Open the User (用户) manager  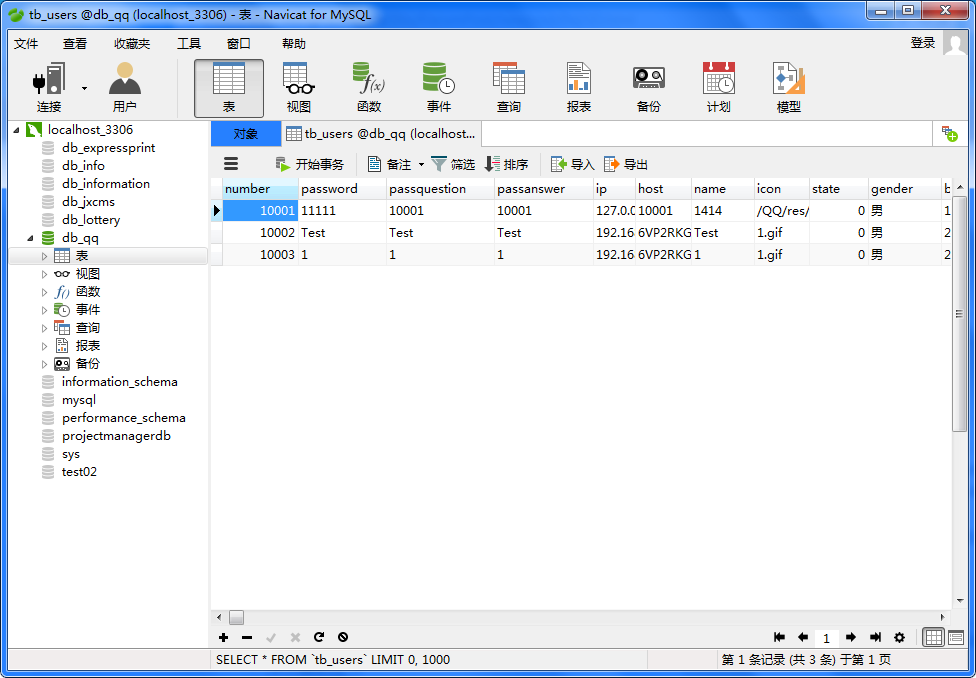pyautogui.click(x=124, y=88)
